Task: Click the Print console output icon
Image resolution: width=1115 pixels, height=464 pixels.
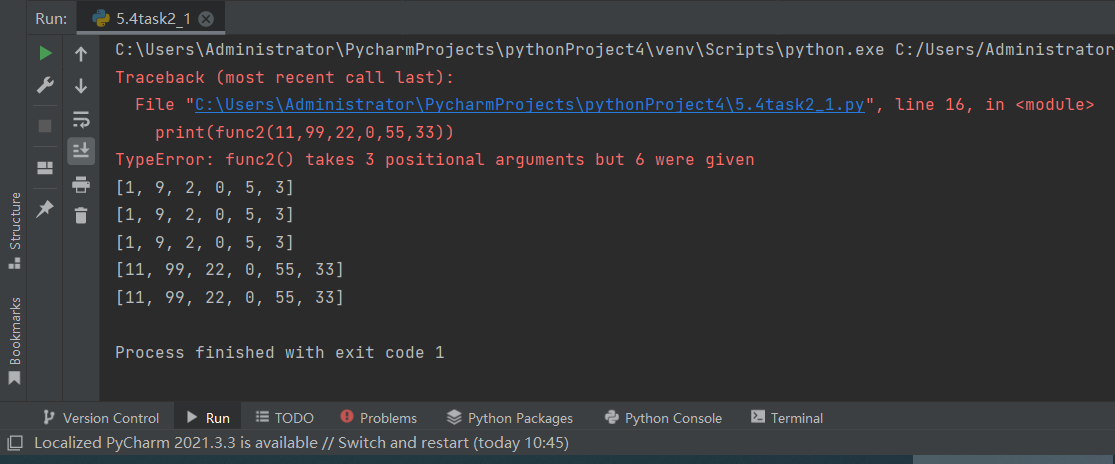Action: click(81, 184)
